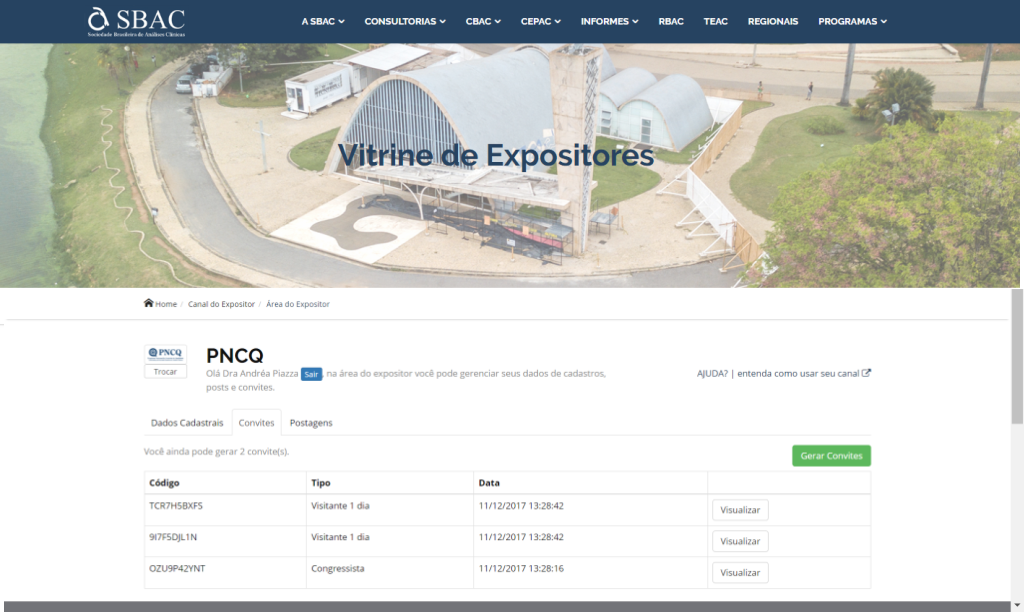Go to the RBAC menu item
Screen dimensions: 1024x612
point(671,21)
